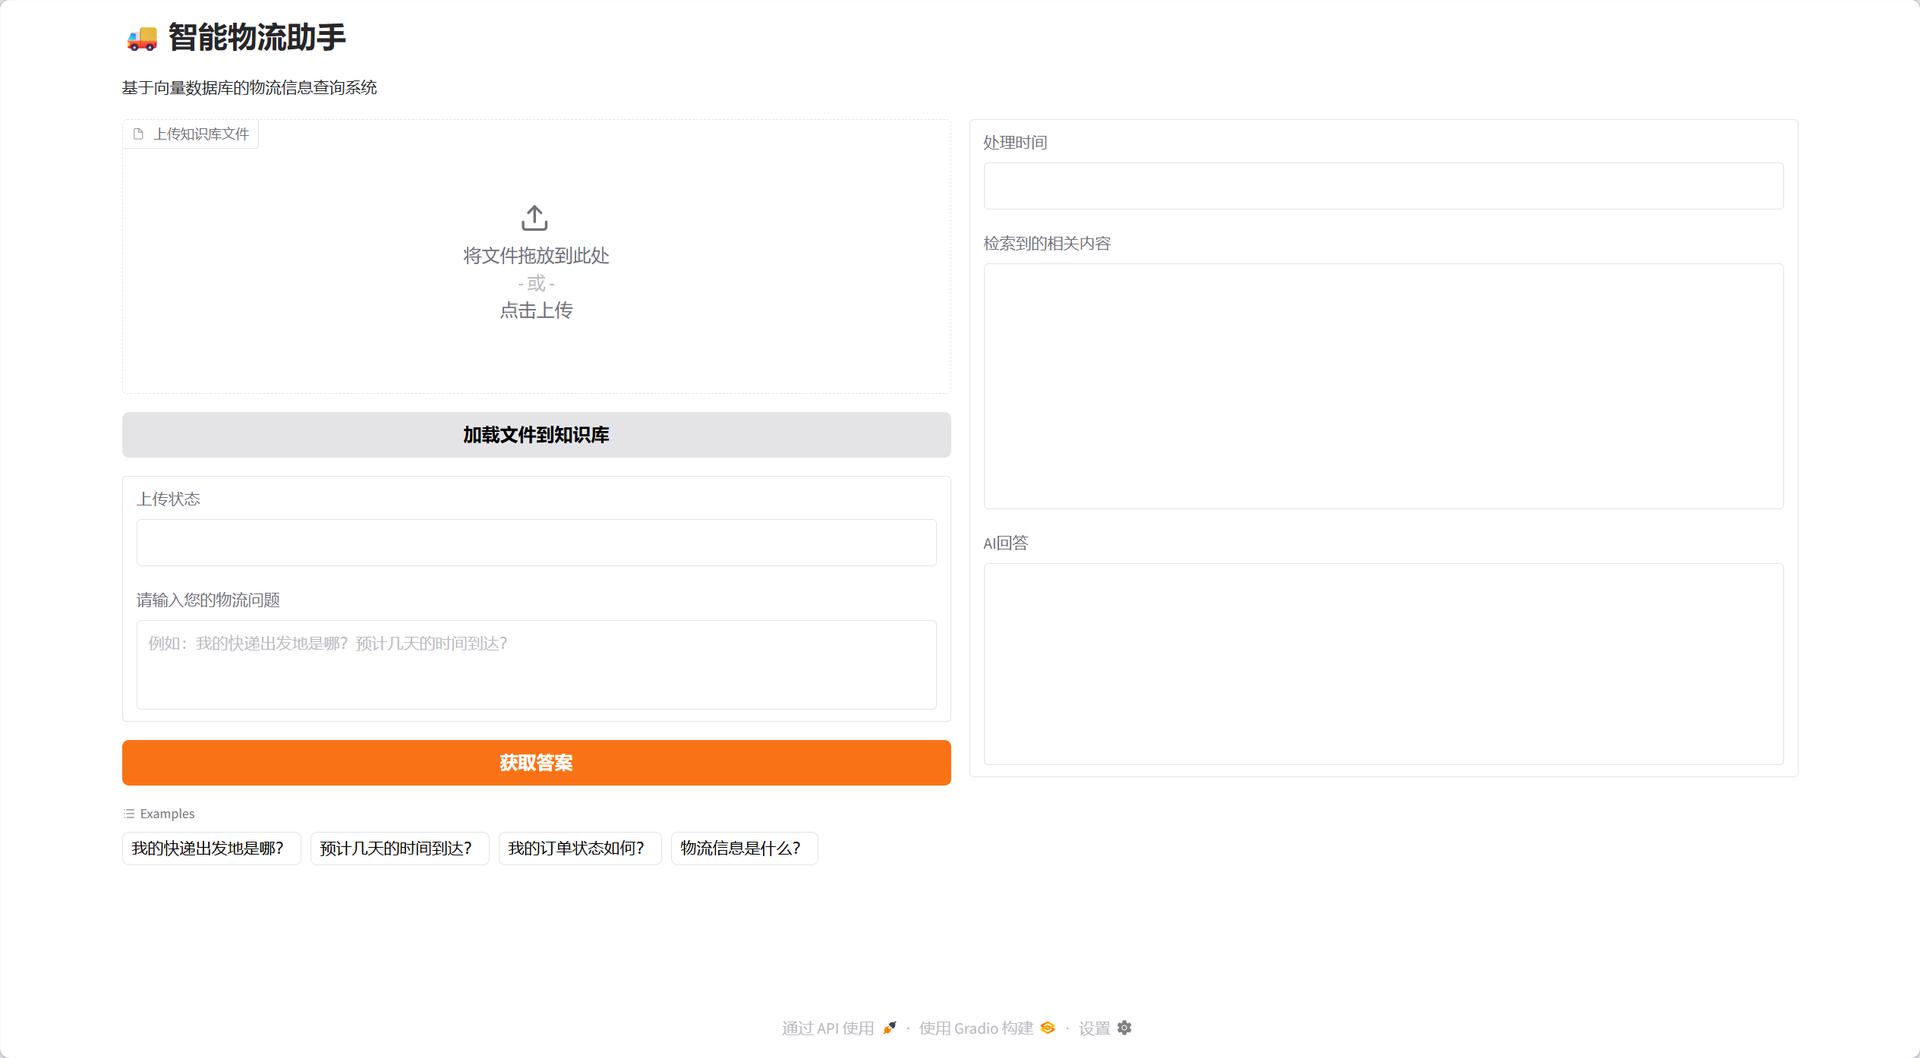Click the 处理时间 output field
This screenshot has width=1920, height=1058.
click(1383, 186)
